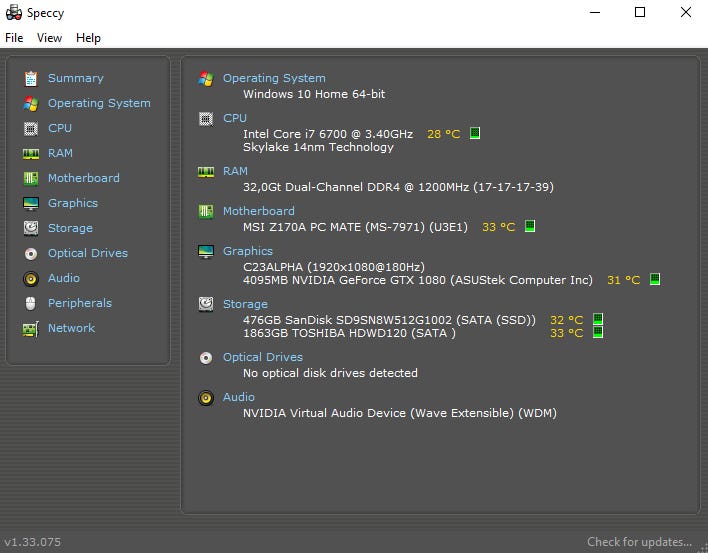Image resolution: width=708 pixels, height=553 pixels.
Task: Click the green CPU temperature indicator
Action: pos(475,133)
